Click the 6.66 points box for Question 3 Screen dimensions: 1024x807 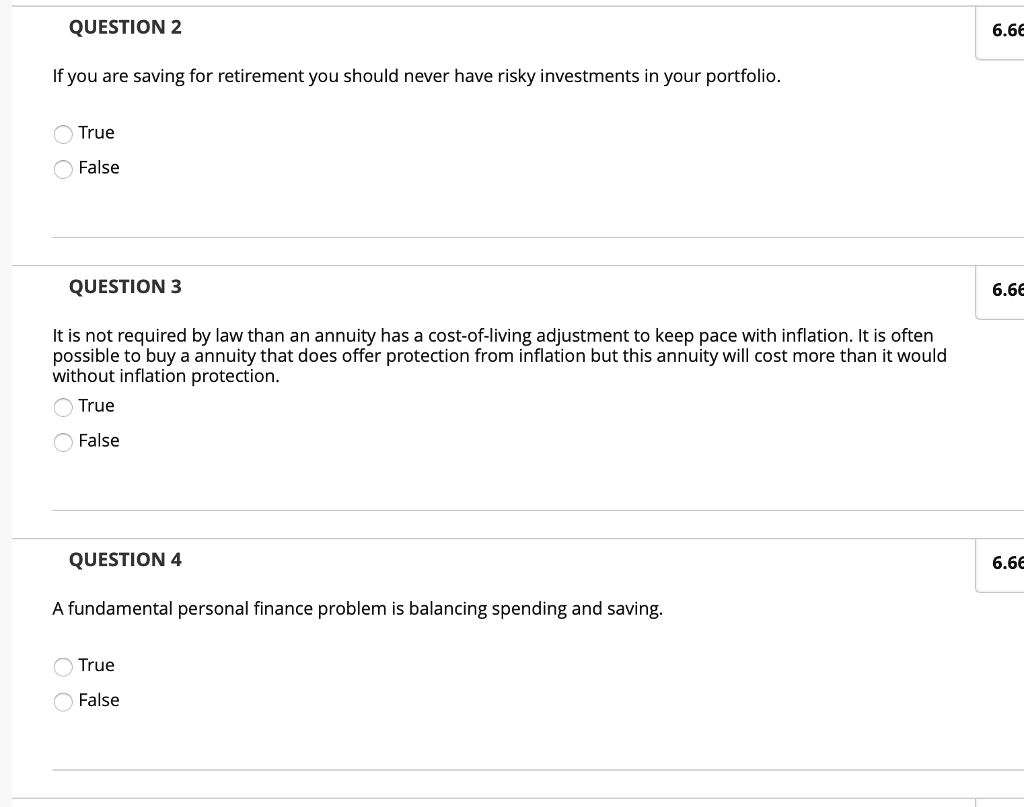1005,289
